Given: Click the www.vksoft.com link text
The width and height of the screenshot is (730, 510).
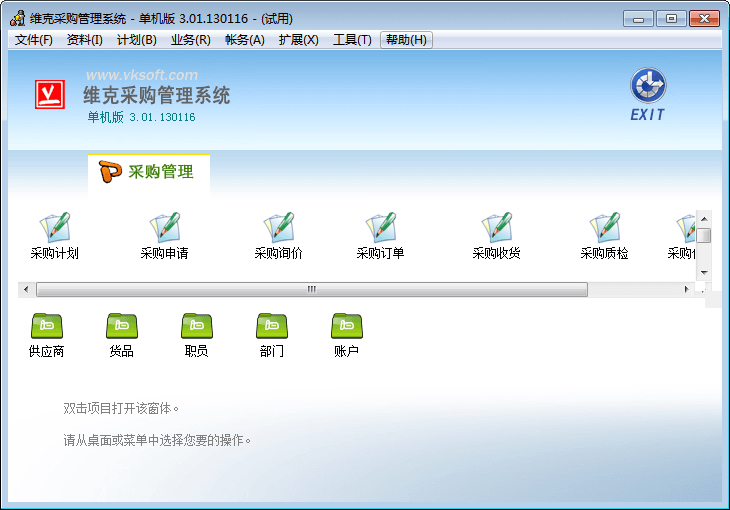Looking at the screenshot, I should pyautogui.click(x=142, y=75).
